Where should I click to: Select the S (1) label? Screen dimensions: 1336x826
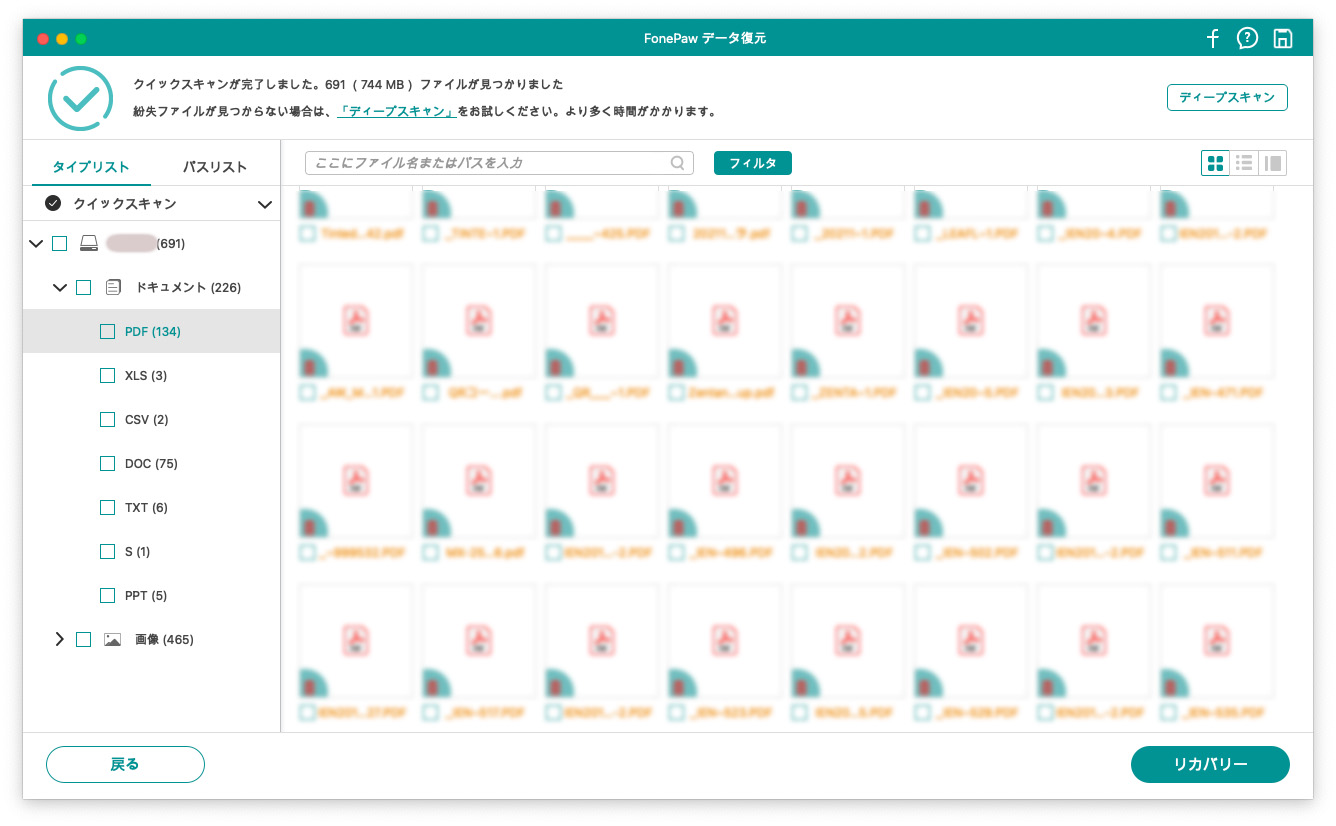(x=138, y=551)
